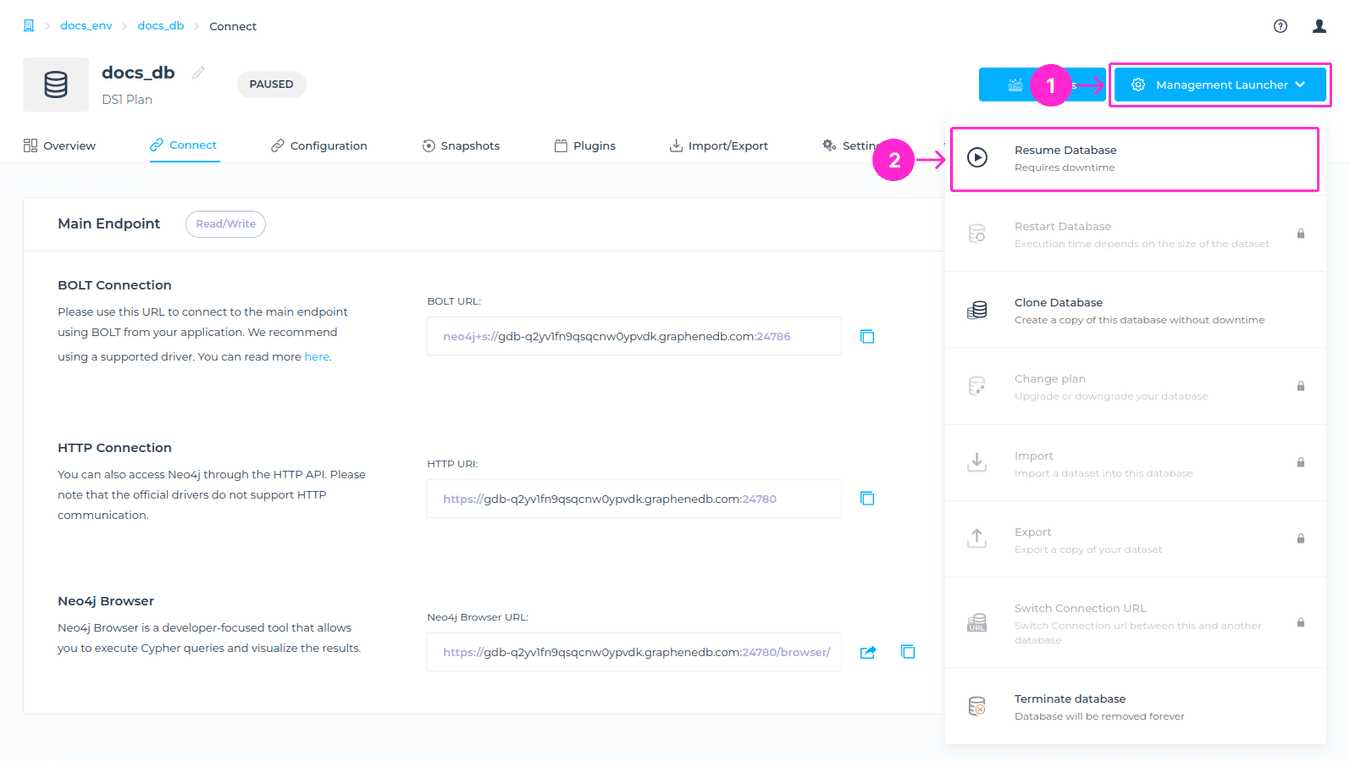
Task: Open the Plugins tab
Action: (x=585, y=146)
